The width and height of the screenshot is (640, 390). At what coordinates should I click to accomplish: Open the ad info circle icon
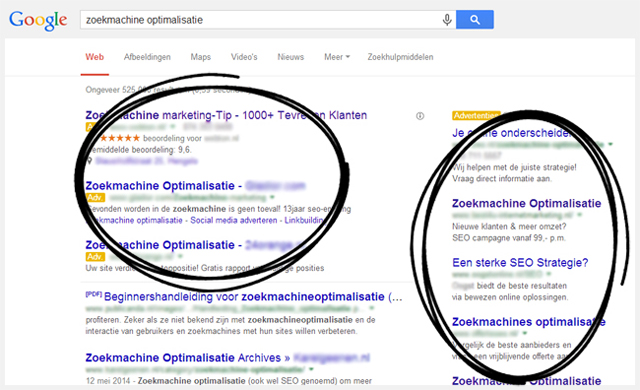click(420, 116)
